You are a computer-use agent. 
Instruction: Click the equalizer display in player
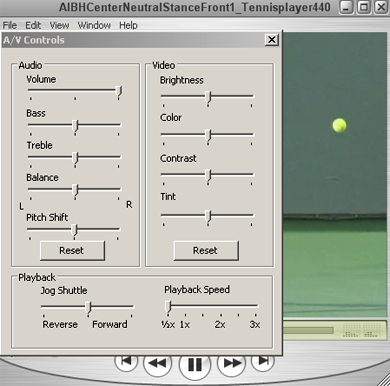[x=361, y=330]
